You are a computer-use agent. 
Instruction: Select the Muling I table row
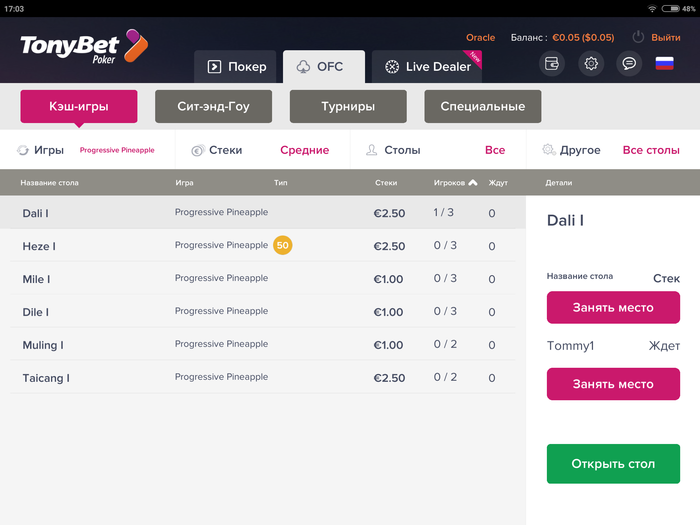(x=262, y=345)
